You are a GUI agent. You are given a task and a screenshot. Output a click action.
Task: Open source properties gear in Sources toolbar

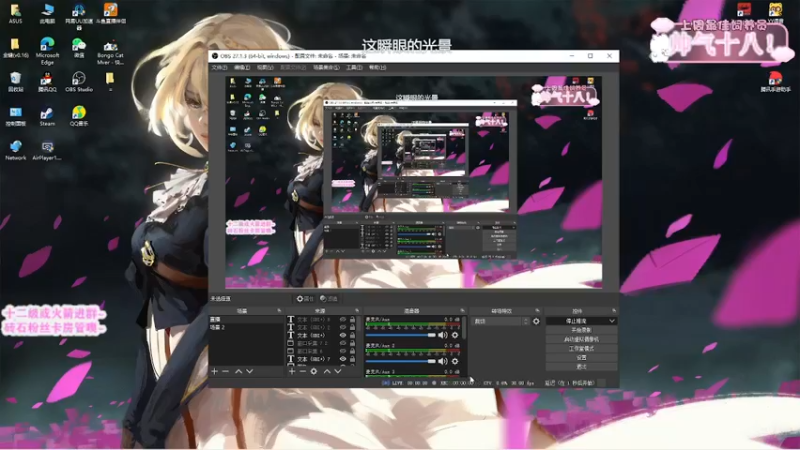pos(314,371)
